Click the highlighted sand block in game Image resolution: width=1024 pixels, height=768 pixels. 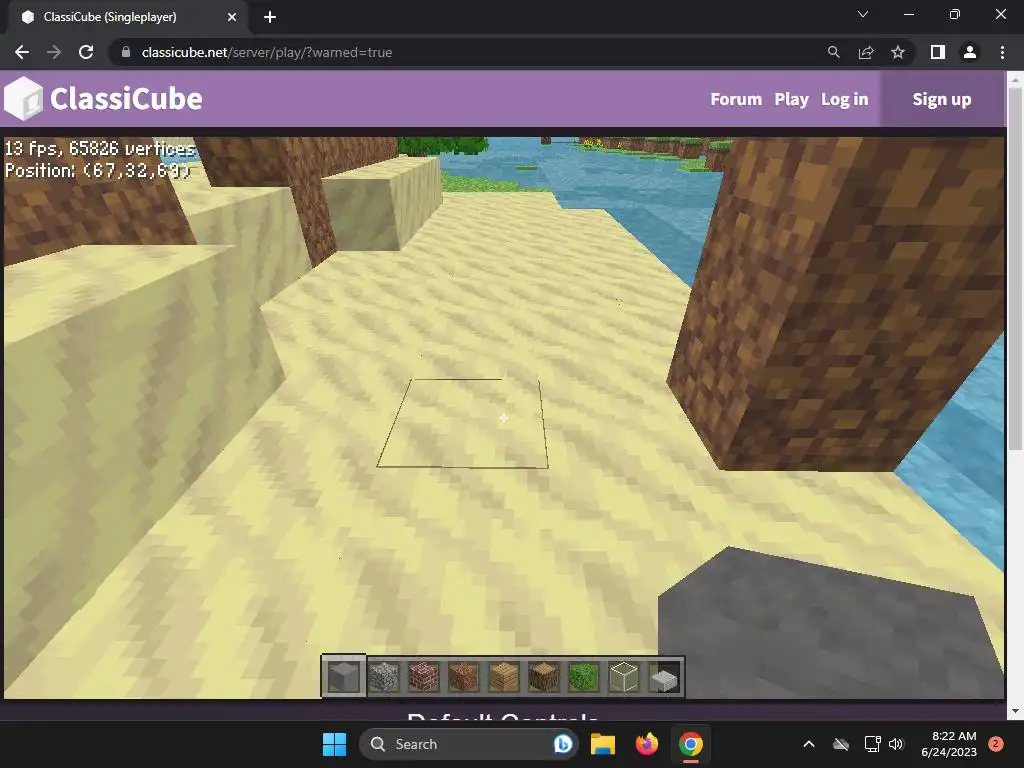click(462, 423)
